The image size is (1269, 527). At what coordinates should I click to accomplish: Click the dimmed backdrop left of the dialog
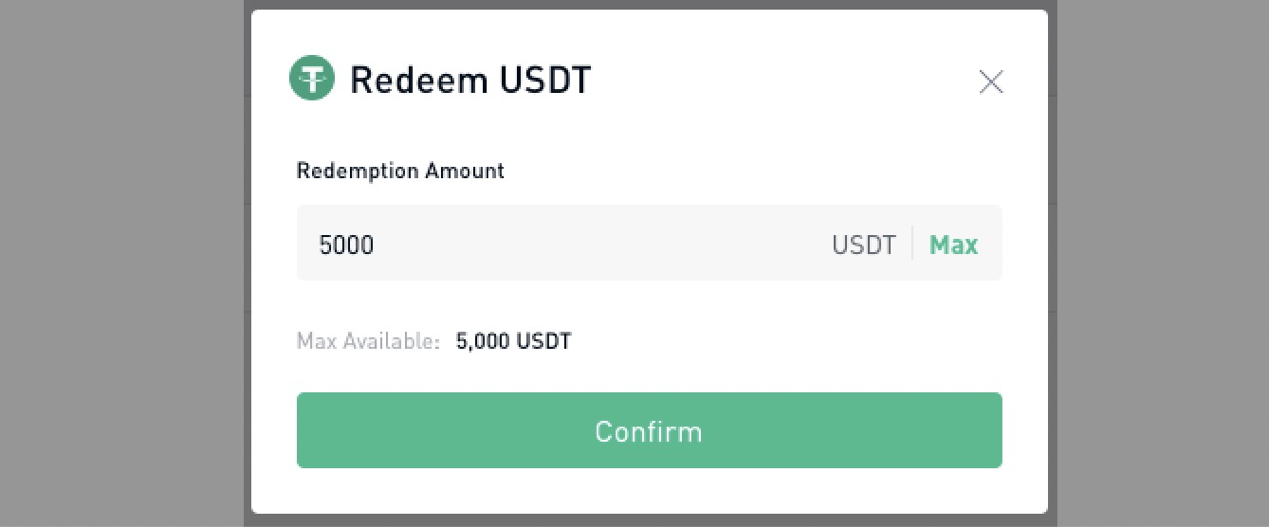coord(122,263)
